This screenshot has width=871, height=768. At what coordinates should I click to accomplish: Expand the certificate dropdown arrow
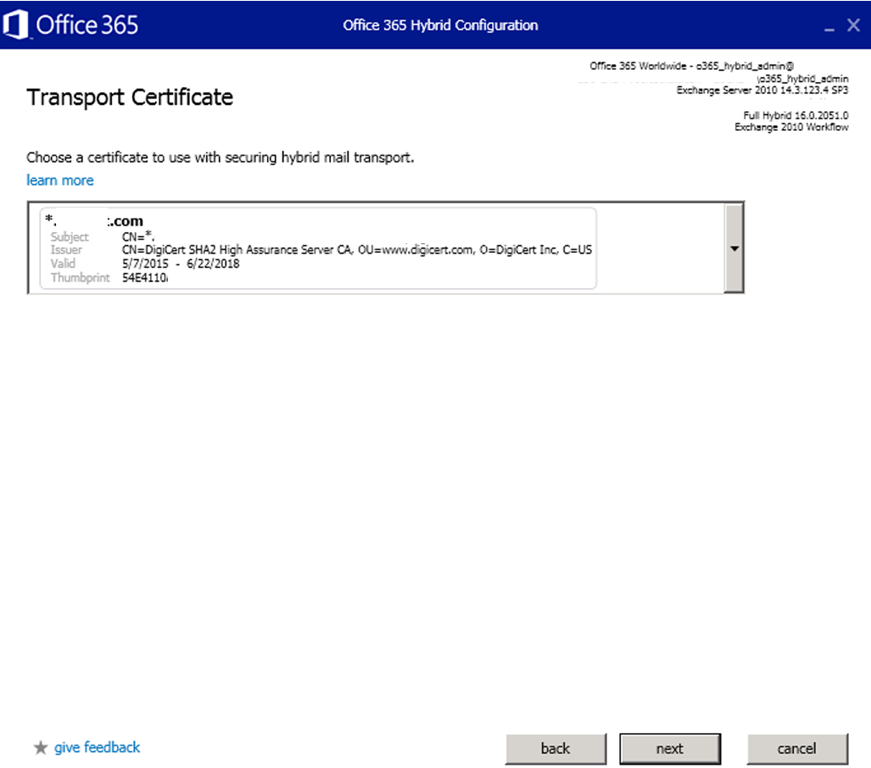[x=734, y=248]
